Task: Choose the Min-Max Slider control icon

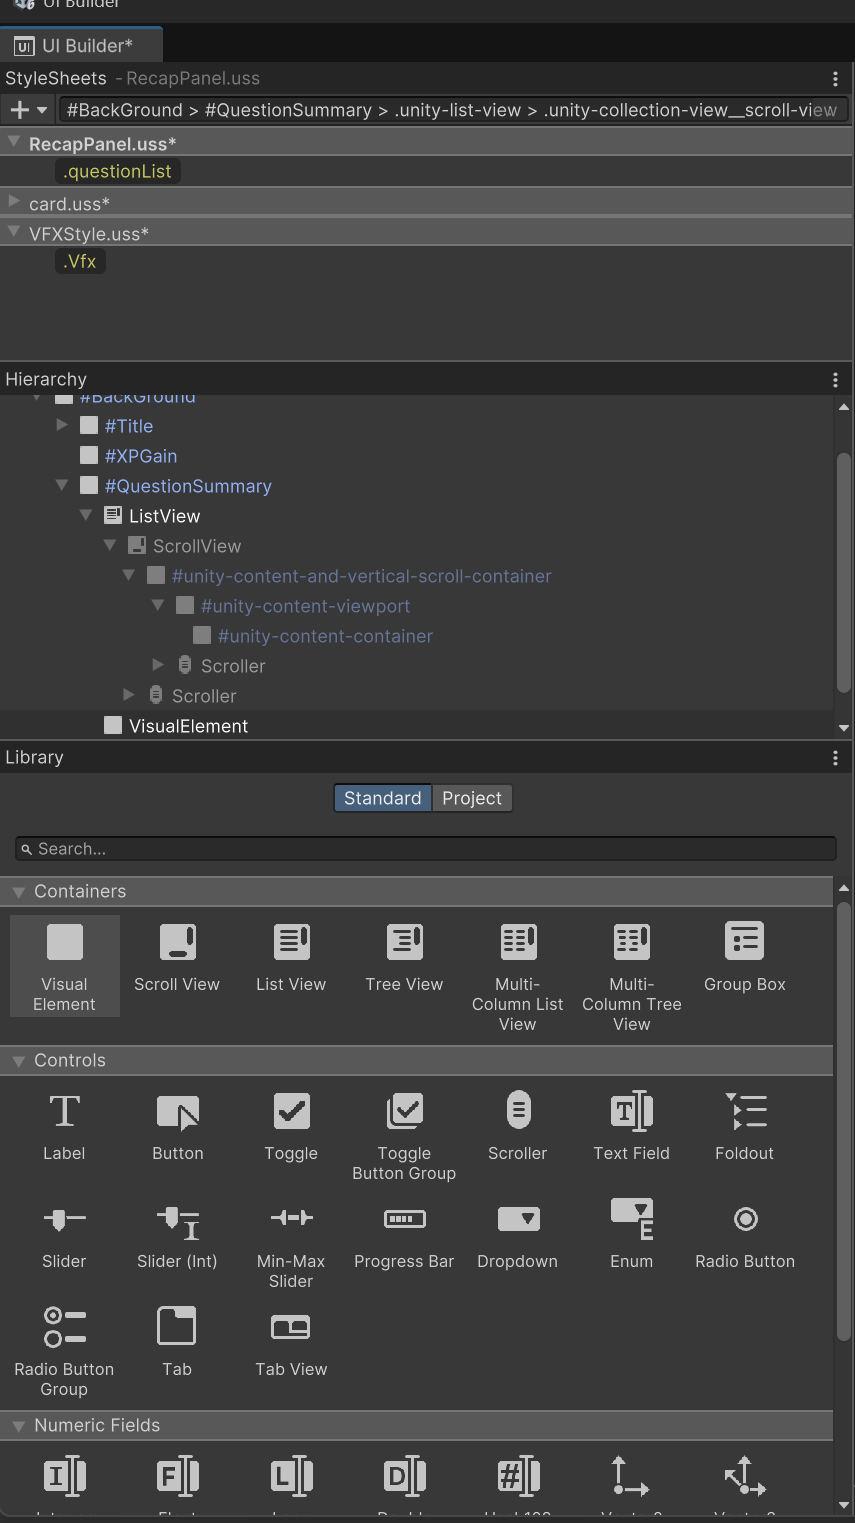Action: 291,1219
